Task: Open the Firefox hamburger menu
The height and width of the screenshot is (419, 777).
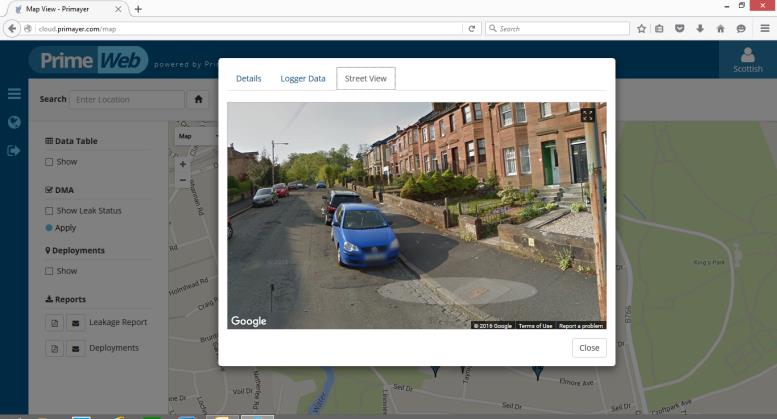Action: tap(765, 28)
